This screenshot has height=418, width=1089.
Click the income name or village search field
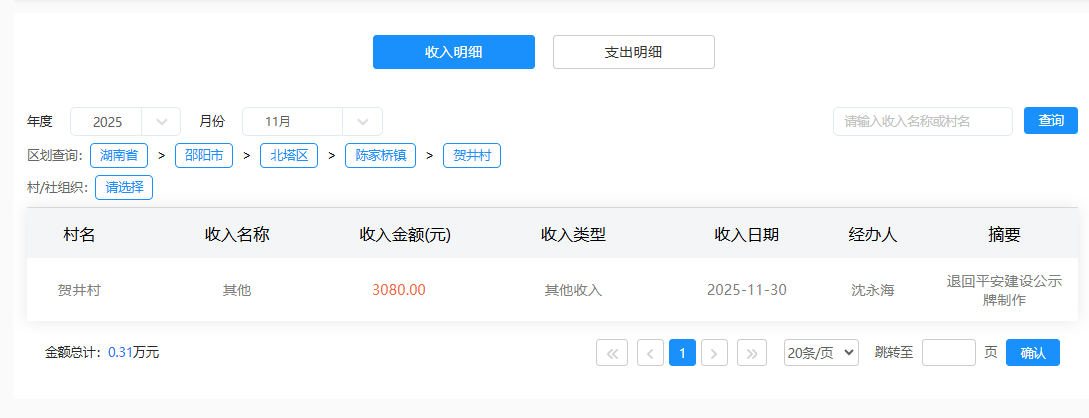(x=922, y=121)
